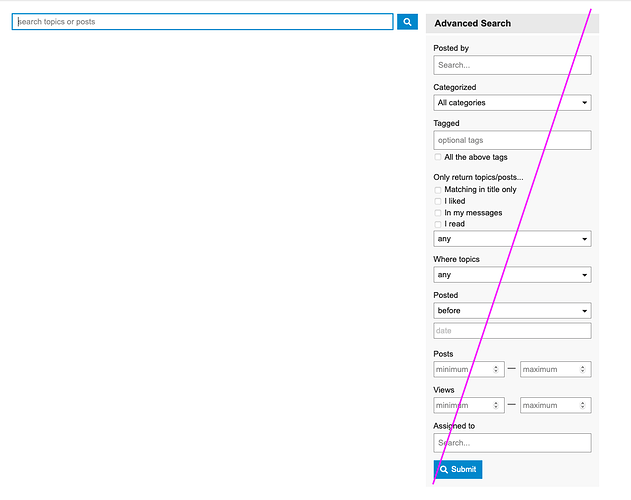Toggle the 'In my messages' checkbox
The image size is (631, 500).
coord(438,213)
